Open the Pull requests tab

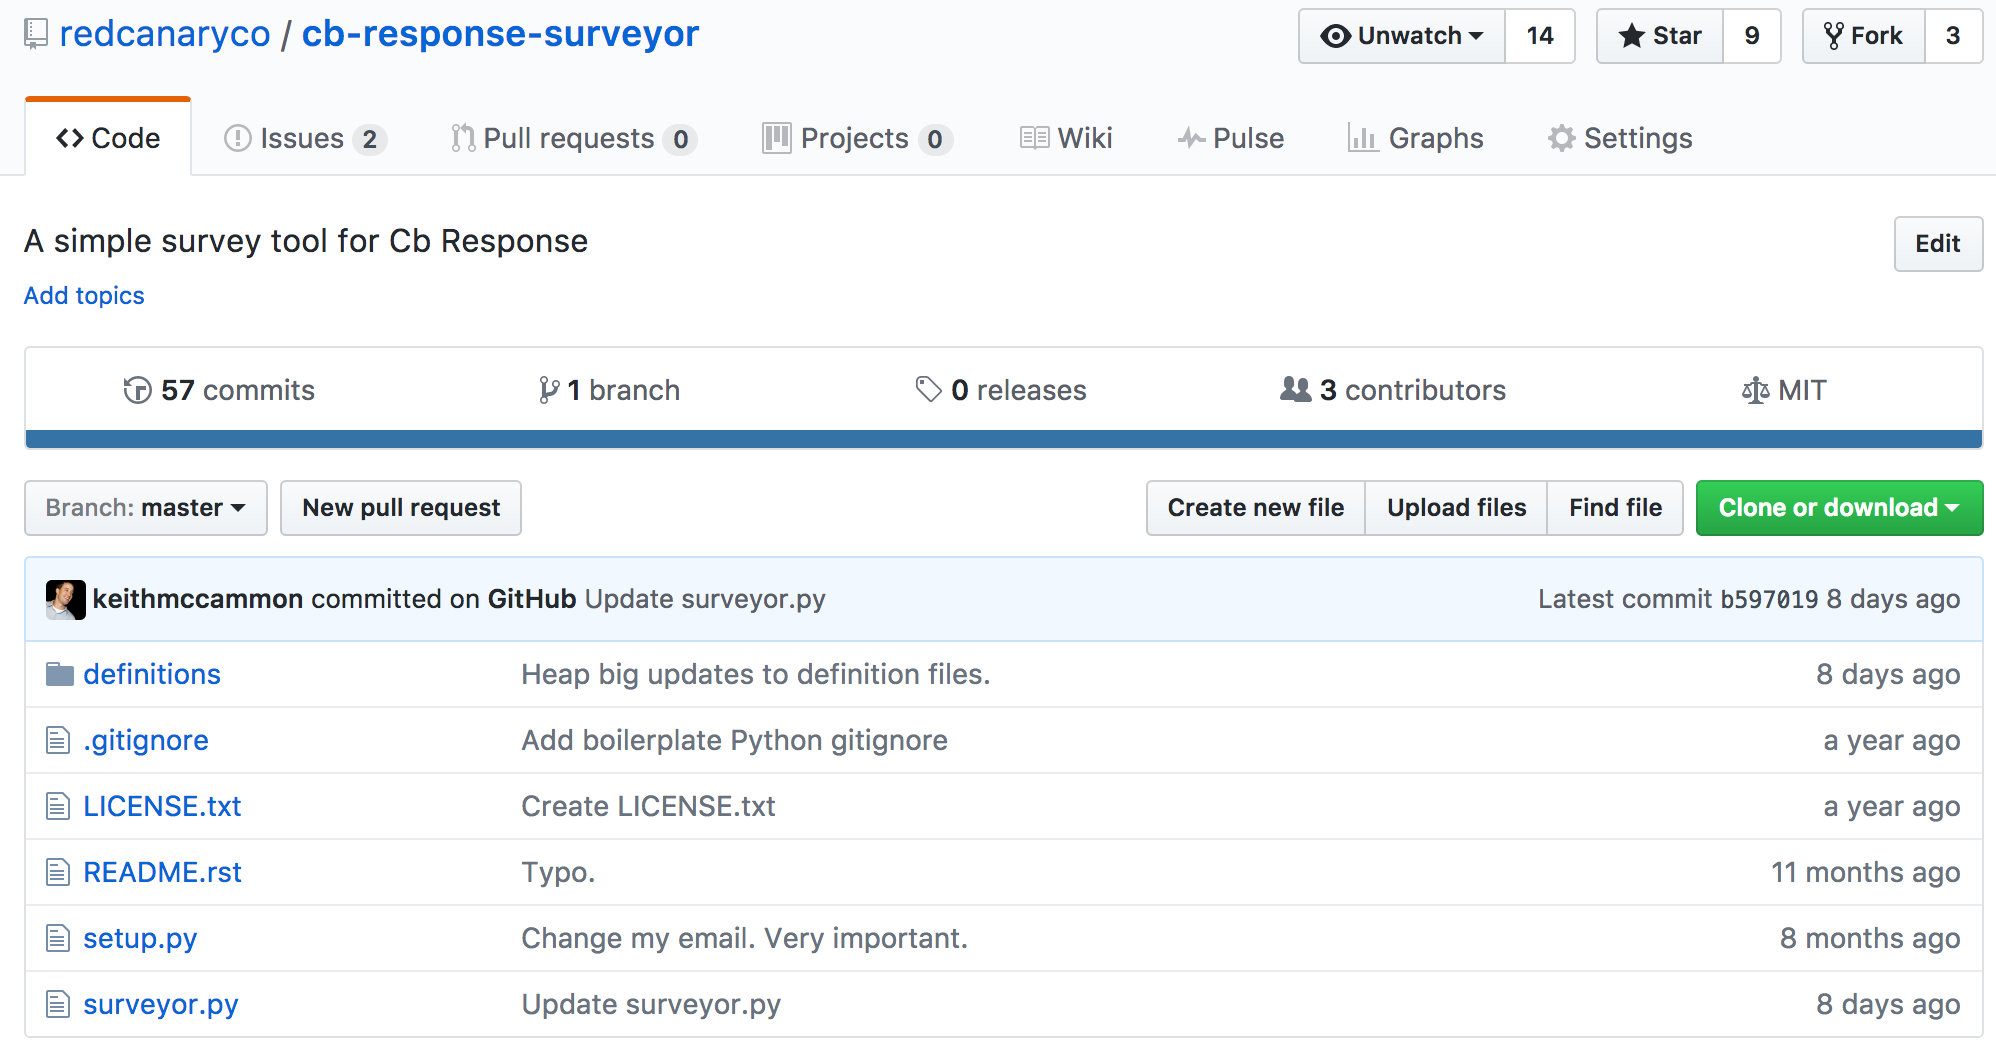(x=572, y=138)
